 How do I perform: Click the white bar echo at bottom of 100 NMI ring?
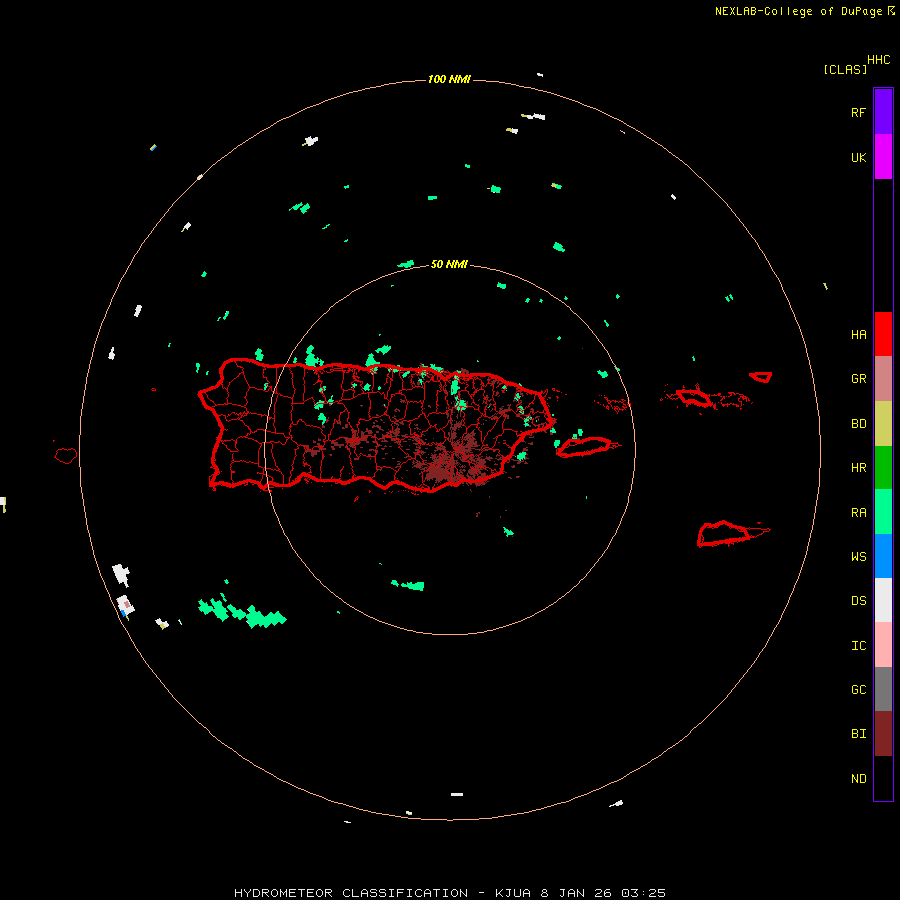(457, 794)
